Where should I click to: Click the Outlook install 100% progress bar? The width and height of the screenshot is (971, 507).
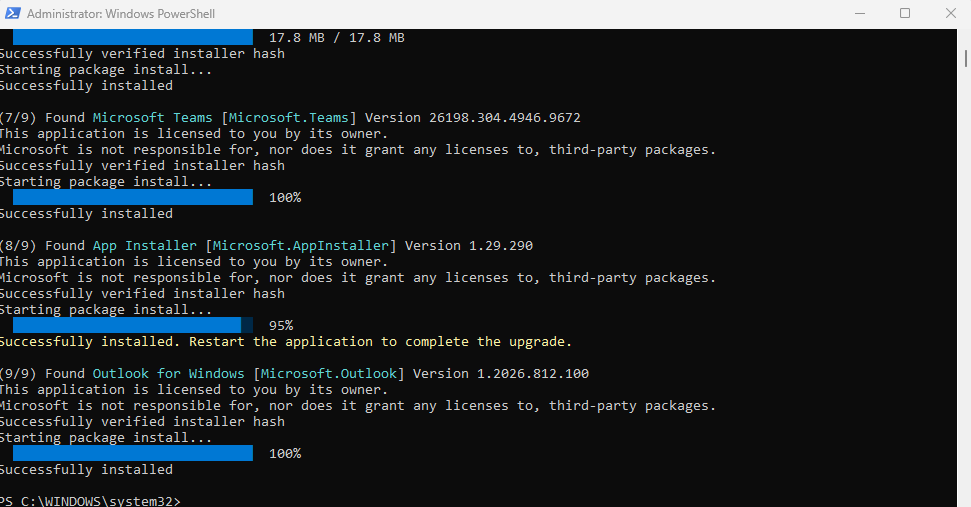pyautogui.click(x=133, y=453)
